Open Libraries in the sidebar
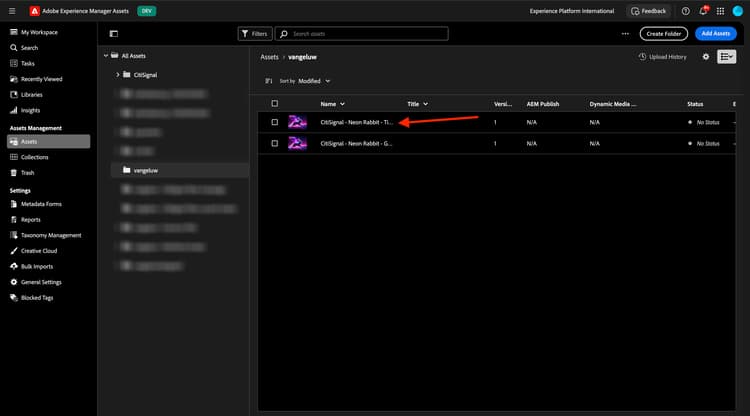 tap(32, 95)
